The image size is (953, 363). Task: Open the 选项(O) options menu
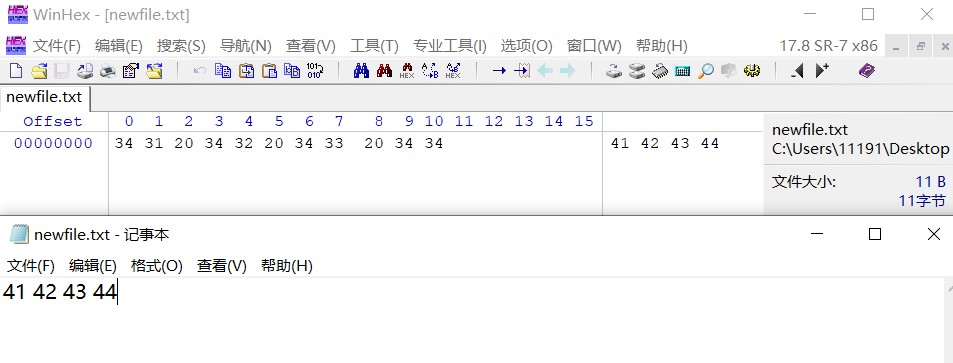[526, 46]
